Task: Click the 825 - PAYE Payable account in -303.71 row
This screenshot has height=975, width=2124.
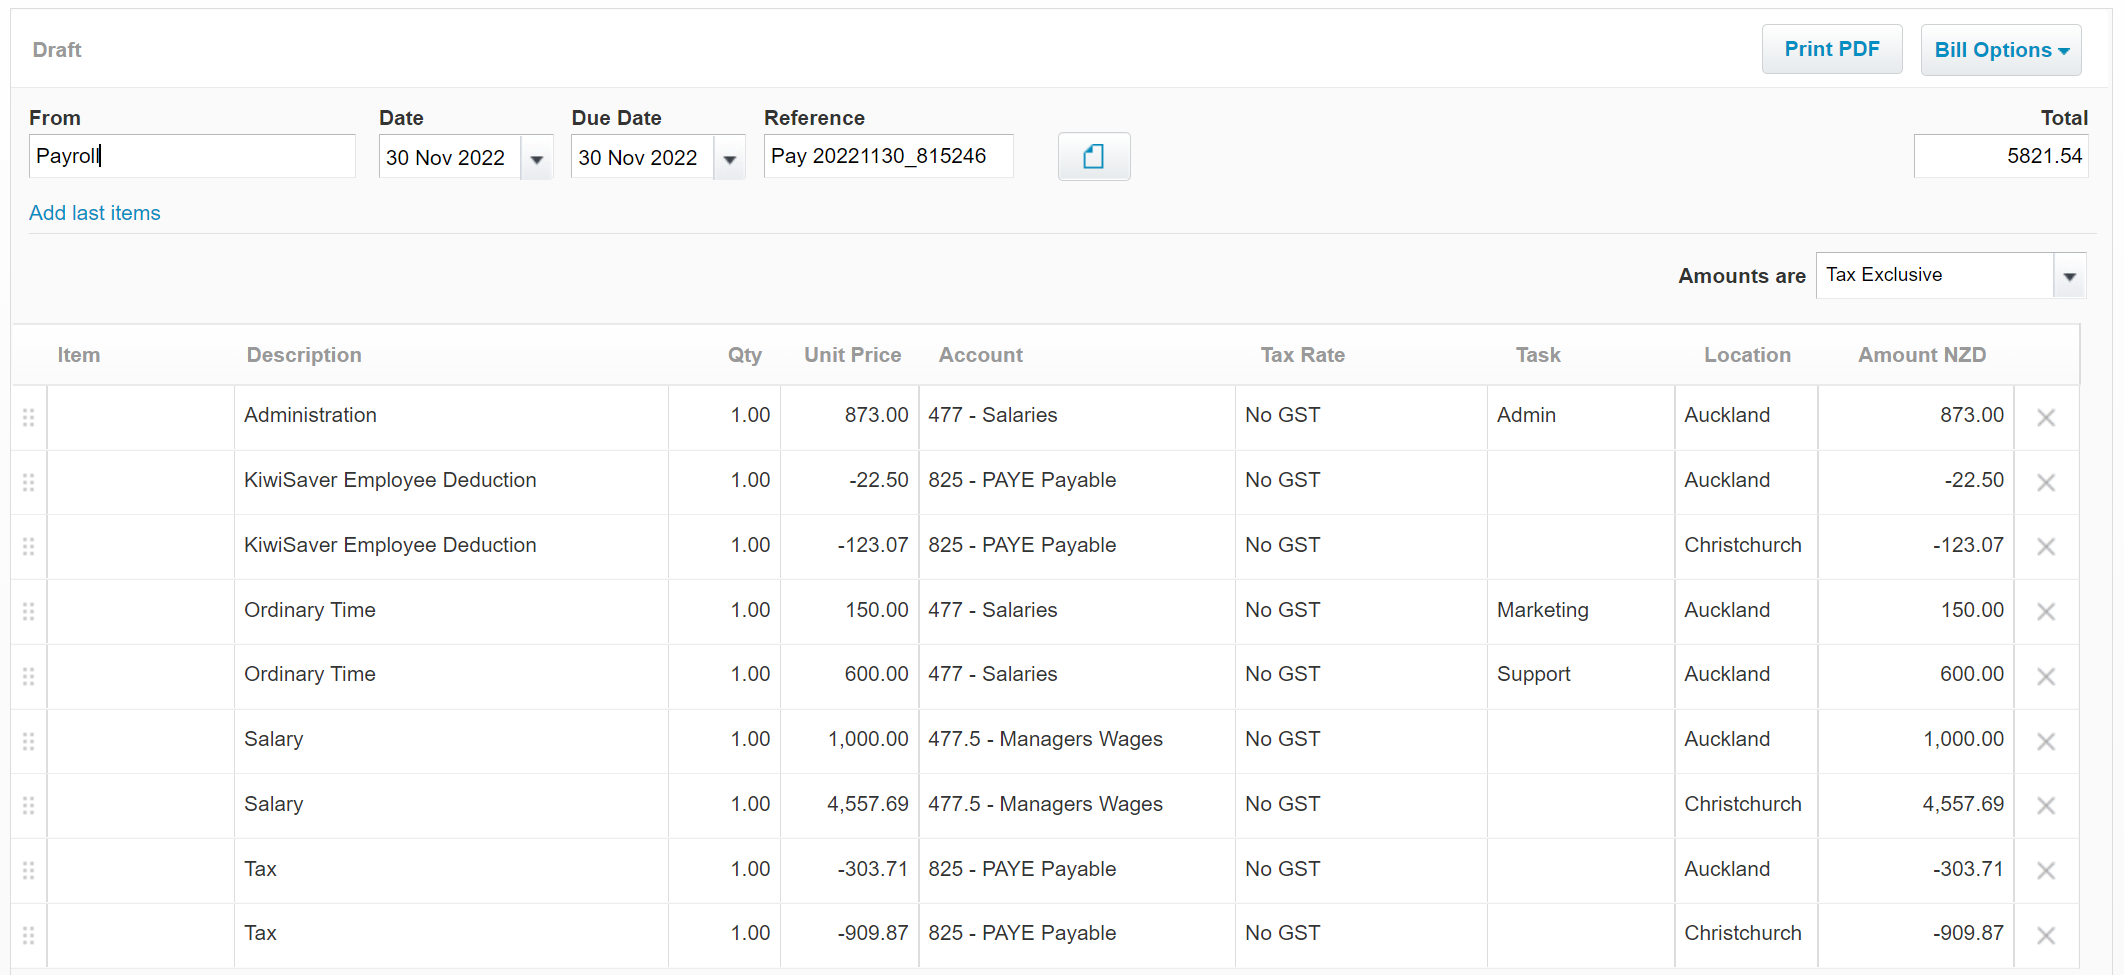Action: 1077,869
